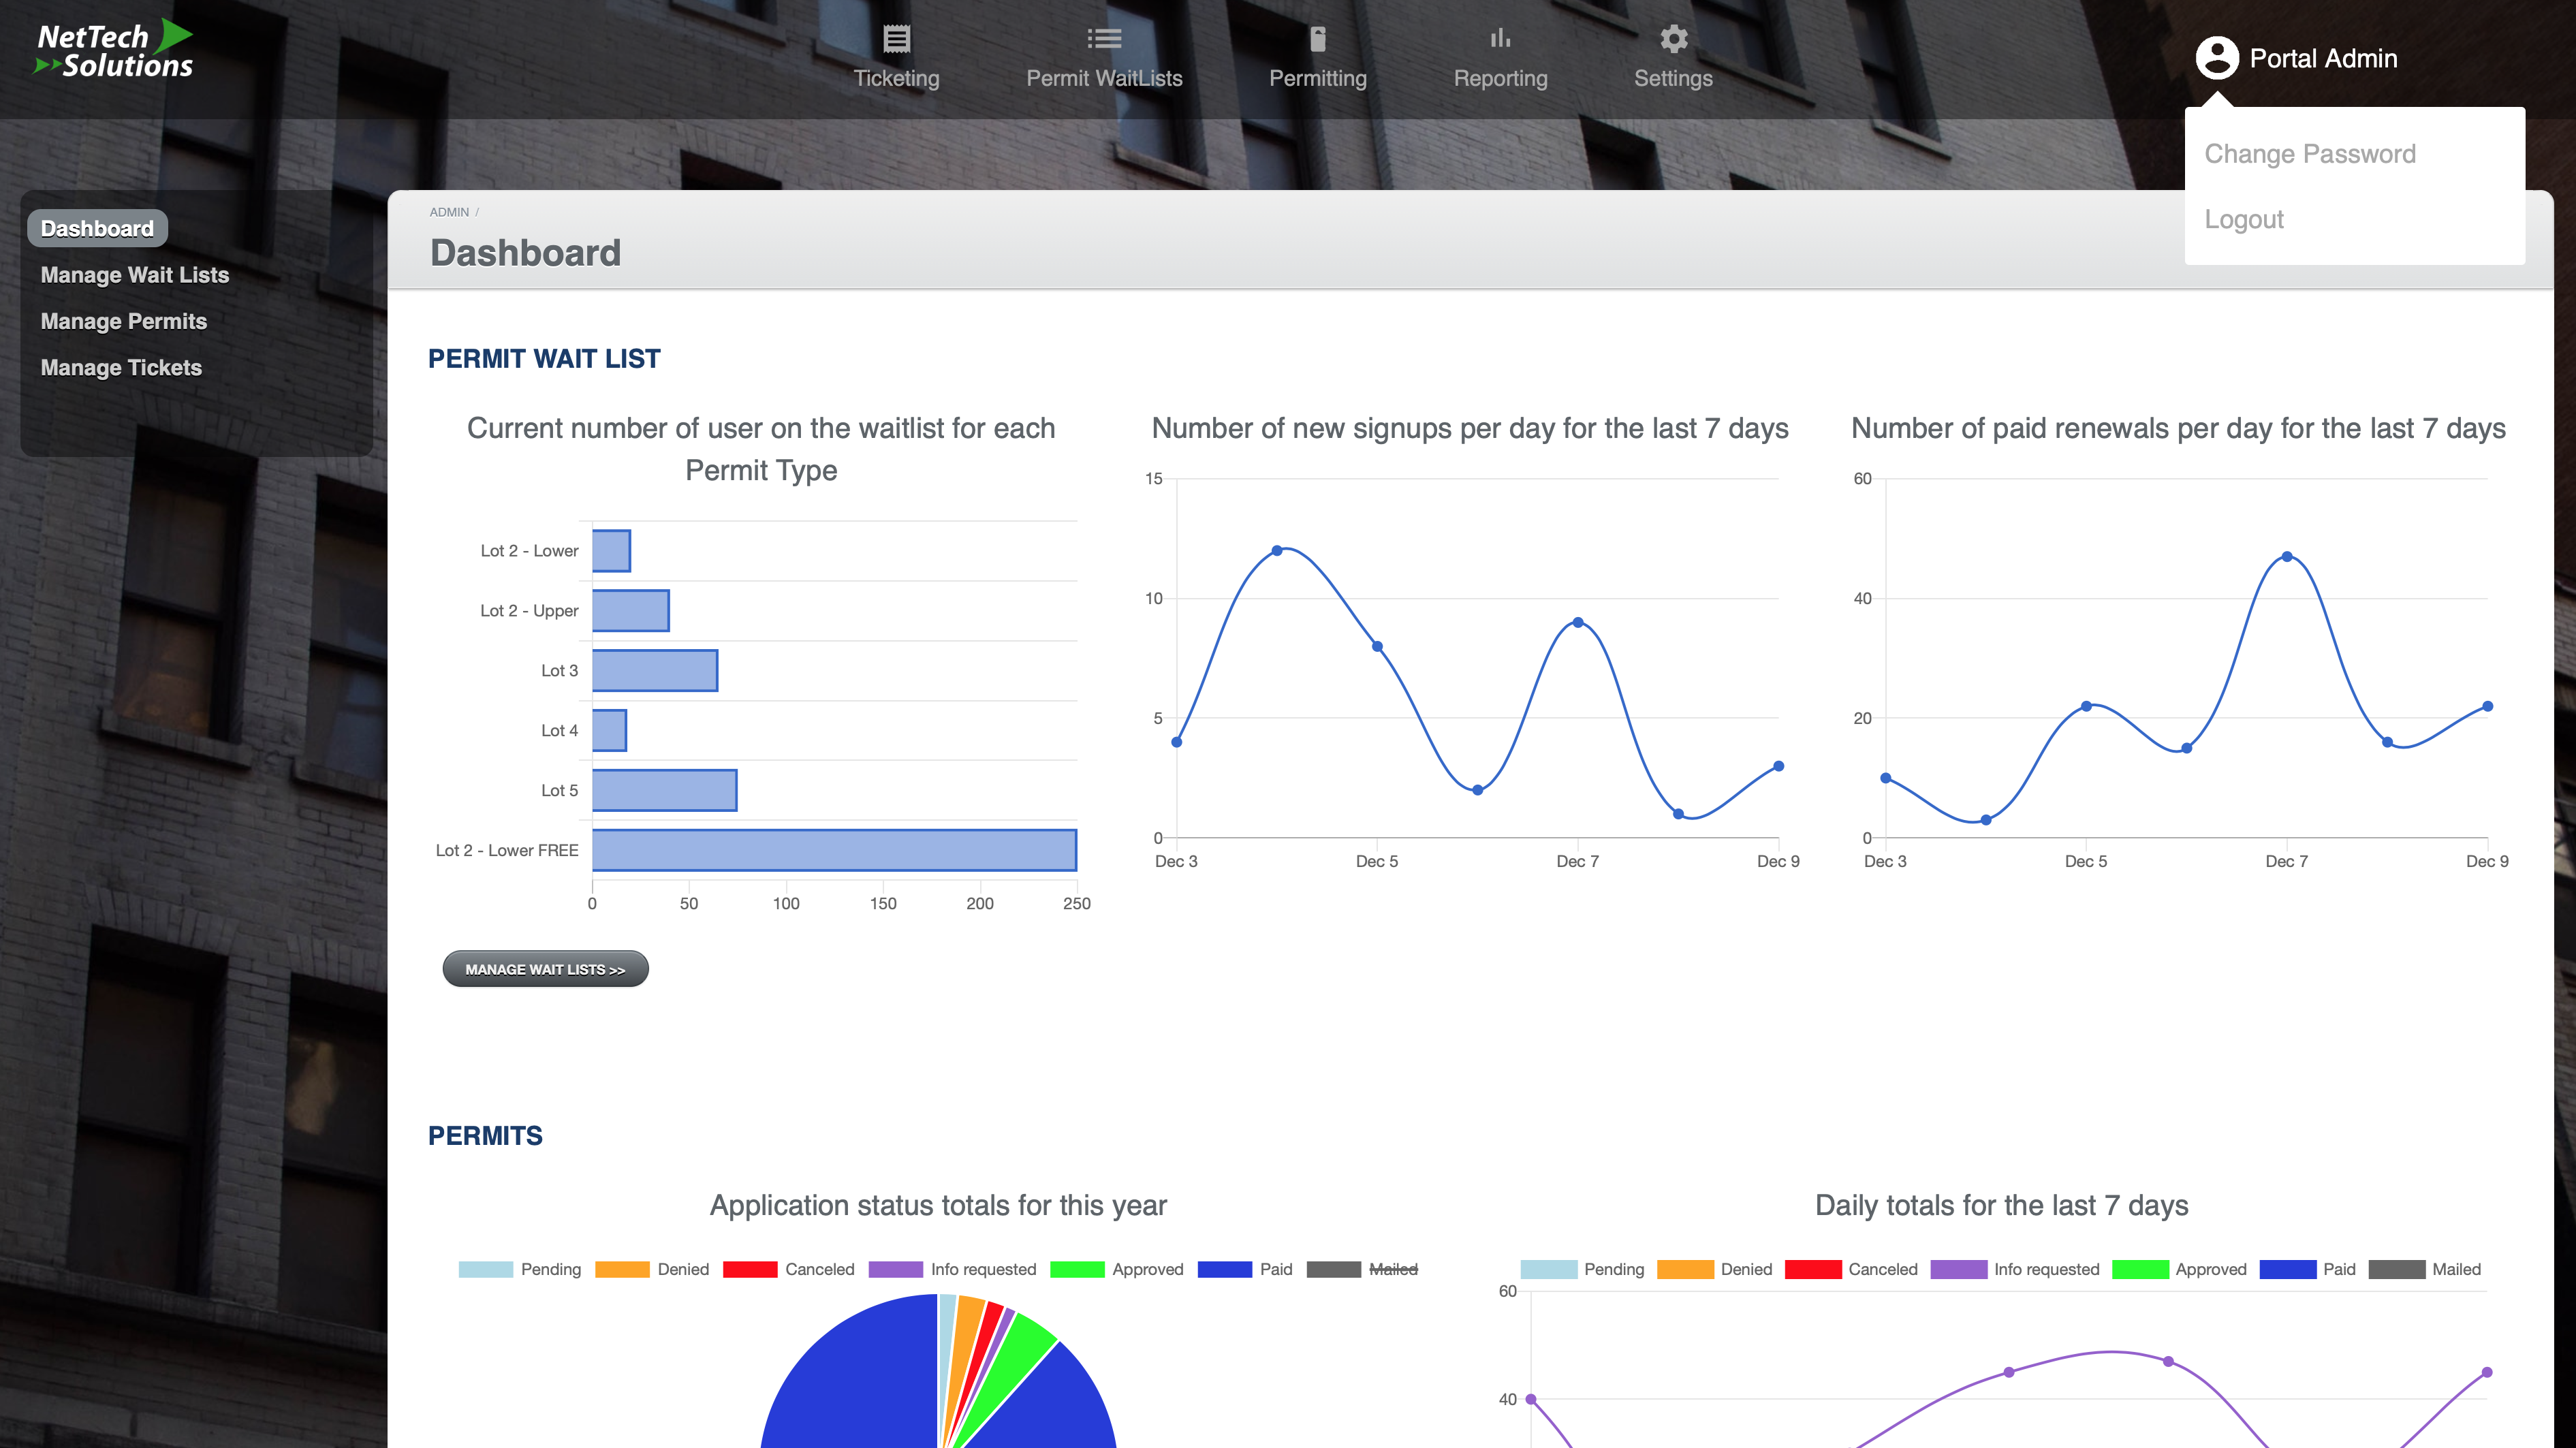This screenshot has height=1448, width=2576.
Task: Go to Permit WaitLists menu item
Action: pos(1104,78)
